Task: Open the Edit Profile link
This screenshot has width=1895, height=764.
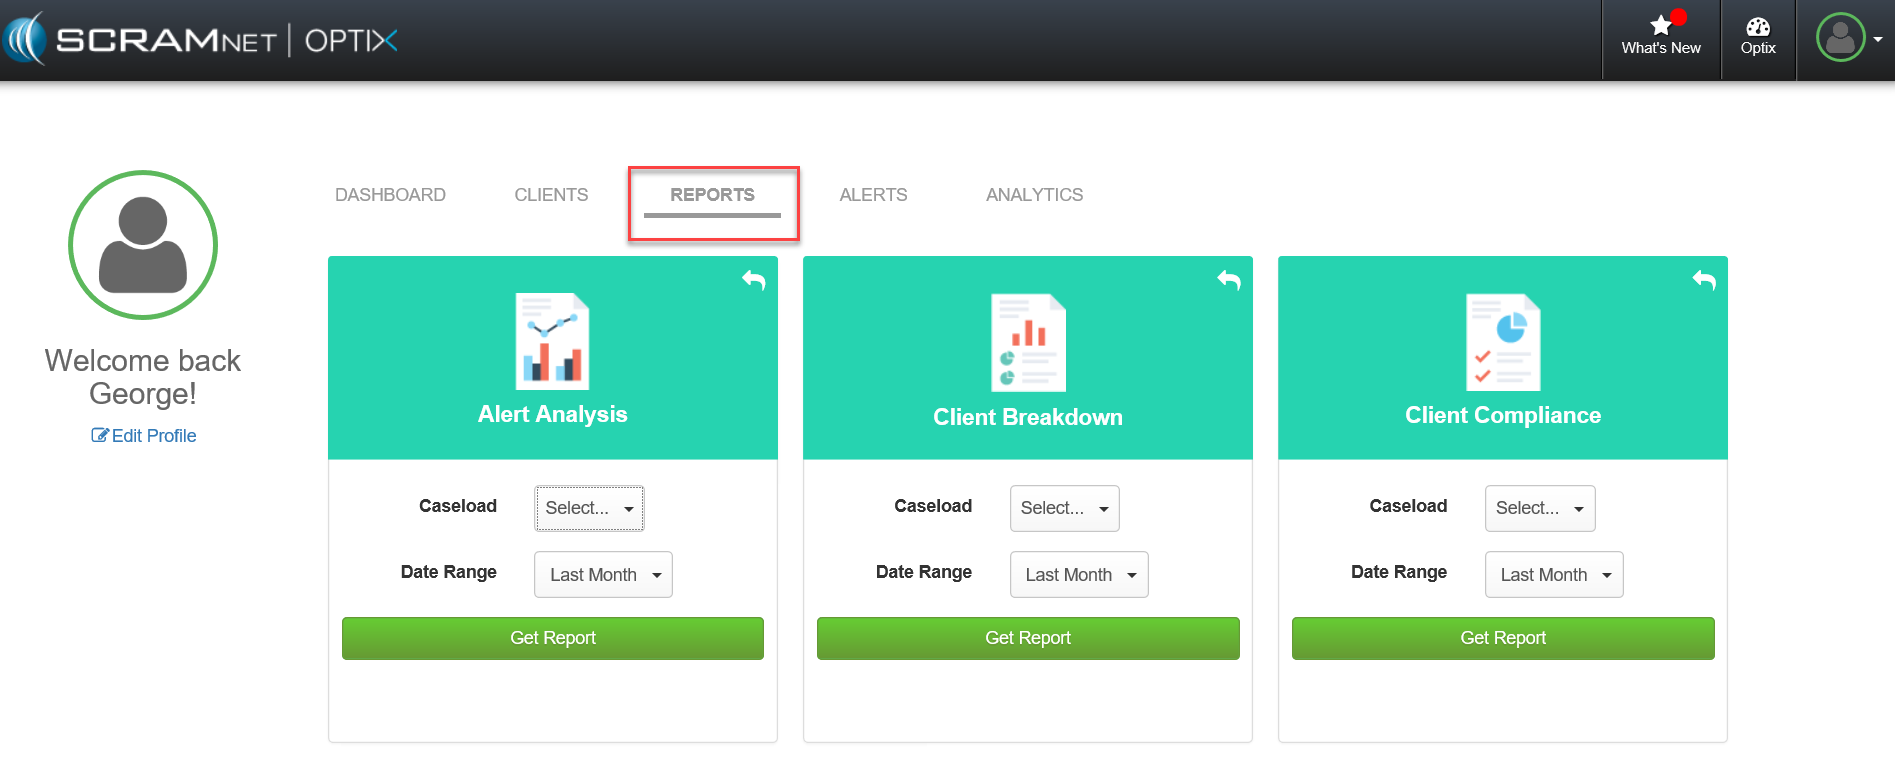Action: (x=144, y=436)
